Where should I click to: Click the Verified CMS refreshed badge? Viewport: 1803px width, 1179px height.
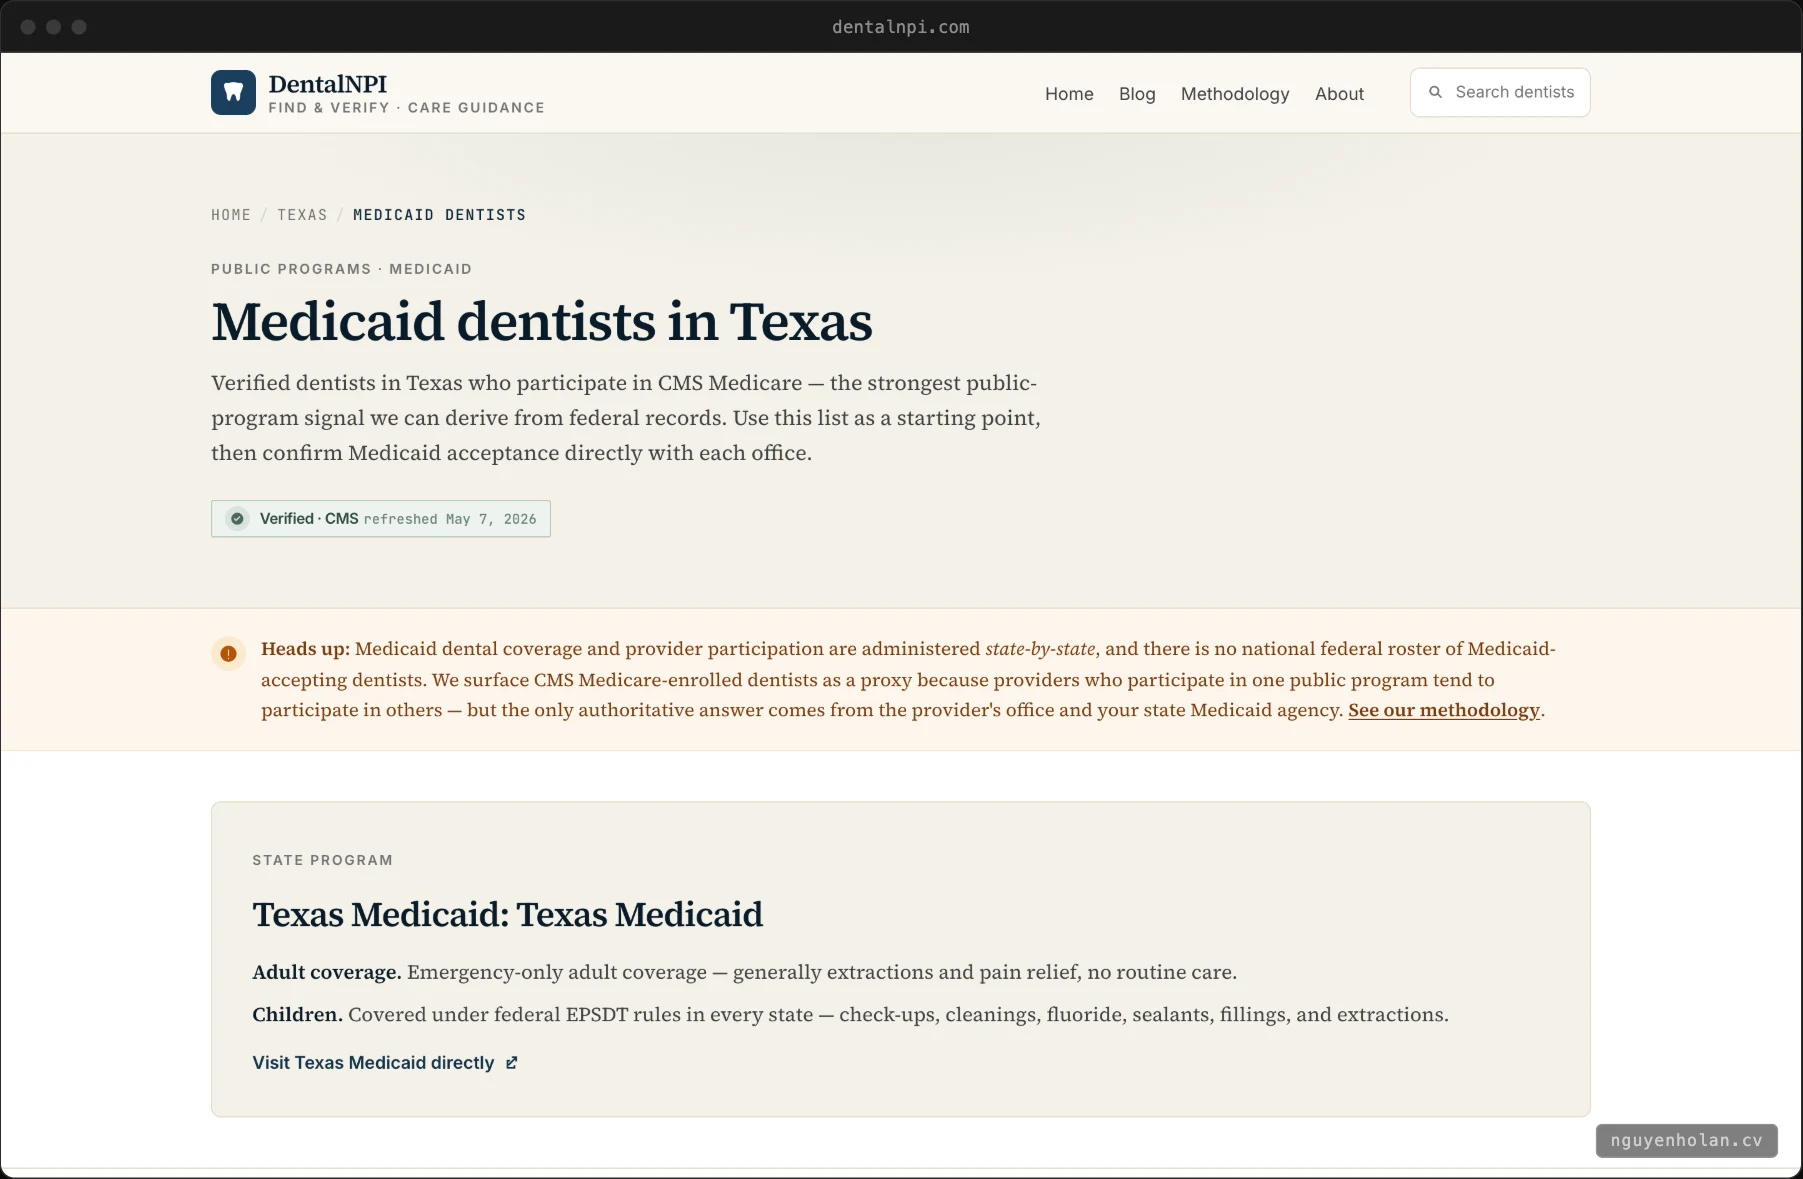(x=381, y=518)
